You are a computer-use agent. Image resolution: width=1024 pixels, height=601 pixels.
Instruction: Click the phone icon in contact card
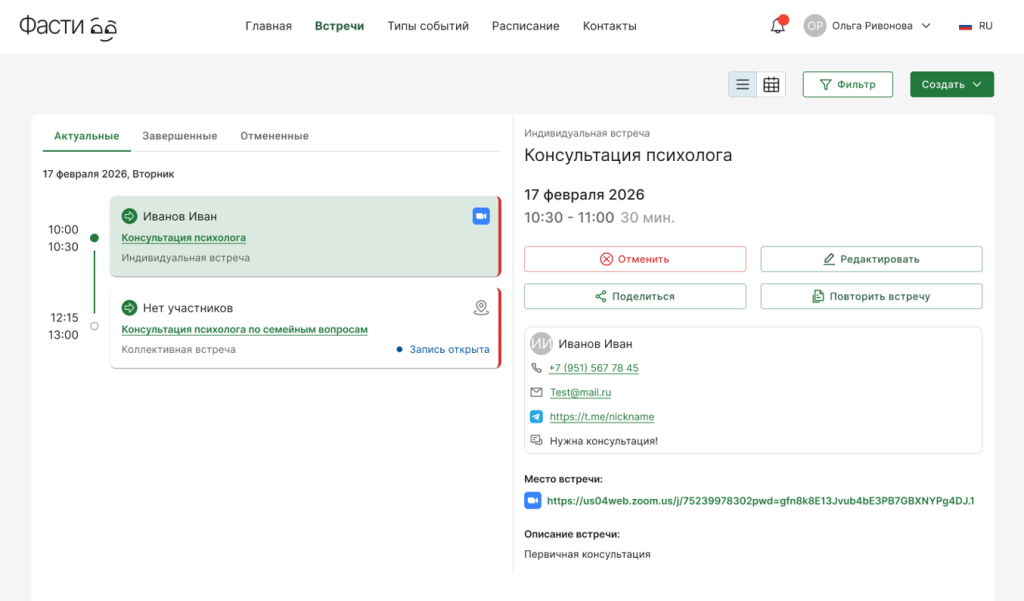point(536,368)
